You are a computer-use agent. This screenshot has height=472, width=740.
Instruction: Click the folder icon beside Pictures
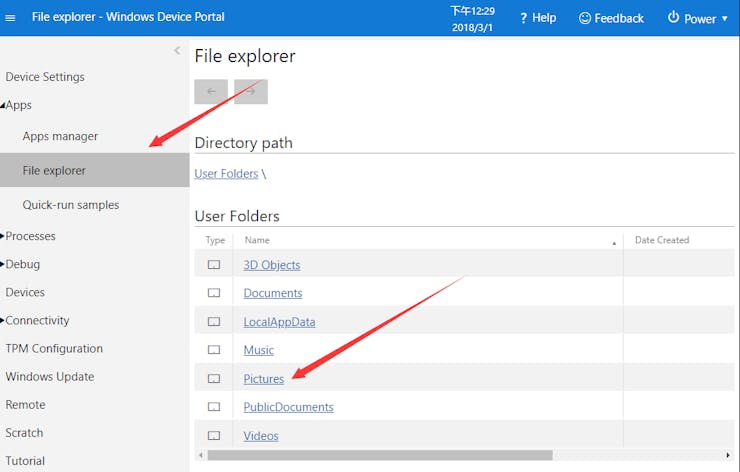click(x=214, y=379)
